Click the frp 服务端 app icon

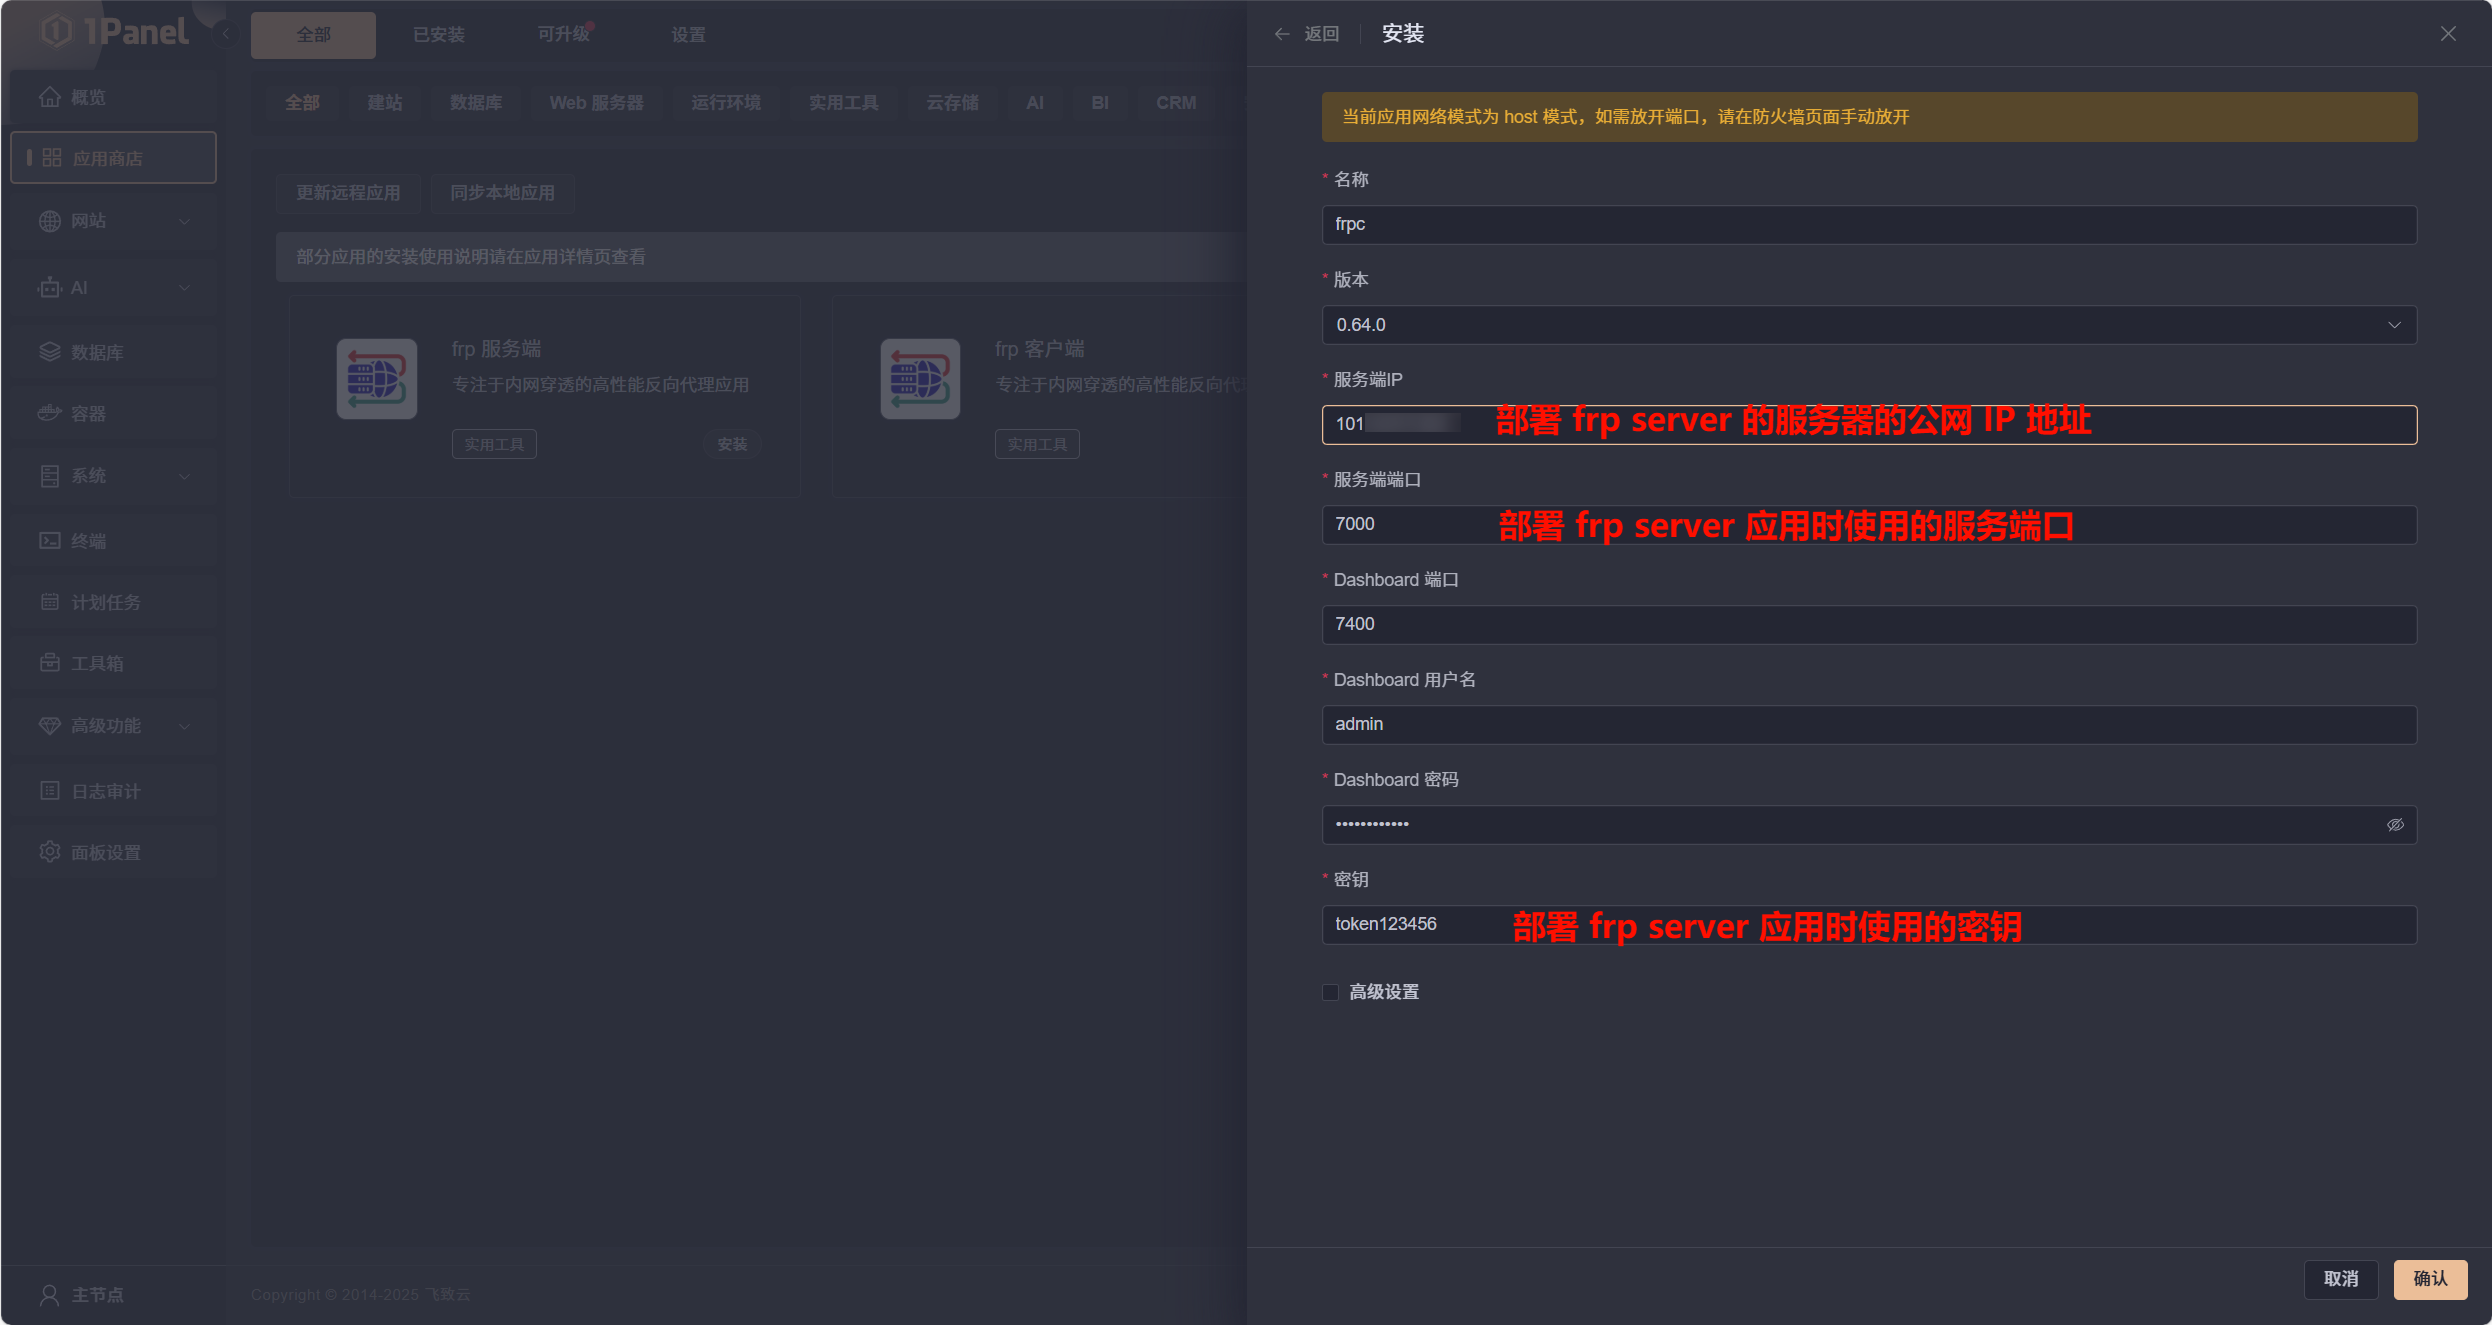(x=377, y=379)
